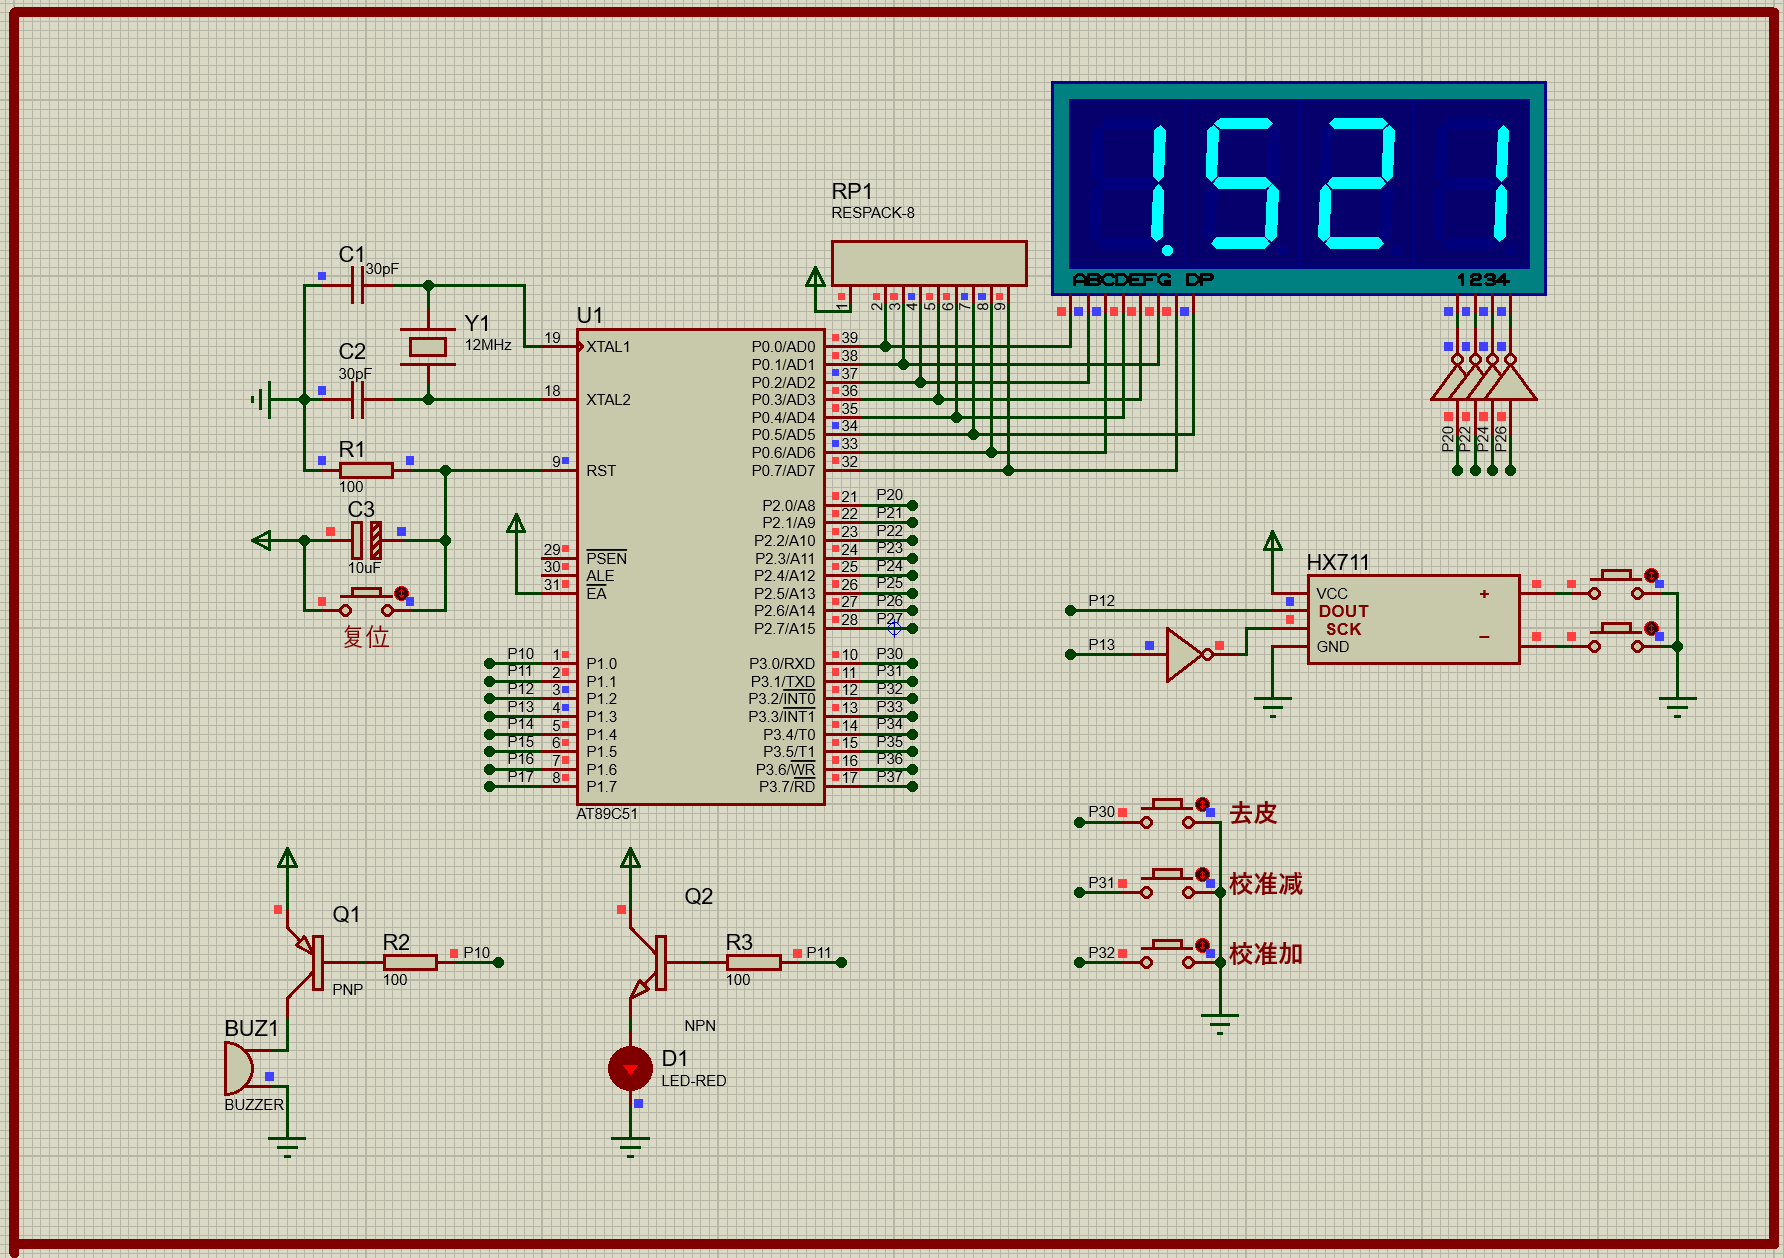Select the RESPACK-8 value label
The height and width of the screenshot is (1258, 1784).
tap(873, 213)
